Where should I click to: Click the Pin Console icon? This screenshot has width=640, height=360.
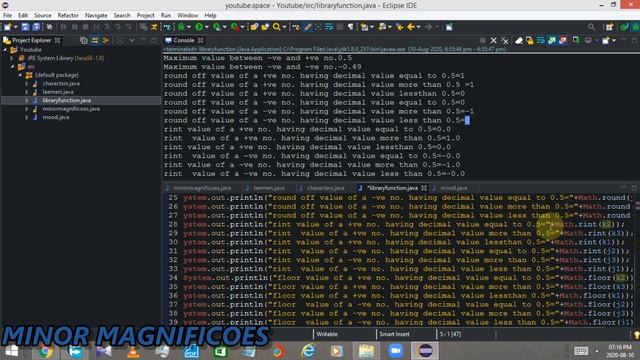576,40
